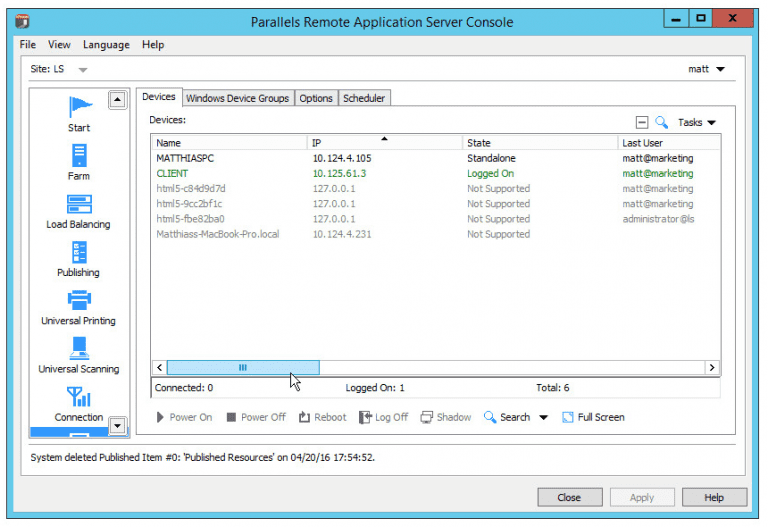Image resolution: width=768 pixels, height=527 pixels.
Task: Switch to Windows Device Groups tab
Action: (x=238, y=98)
